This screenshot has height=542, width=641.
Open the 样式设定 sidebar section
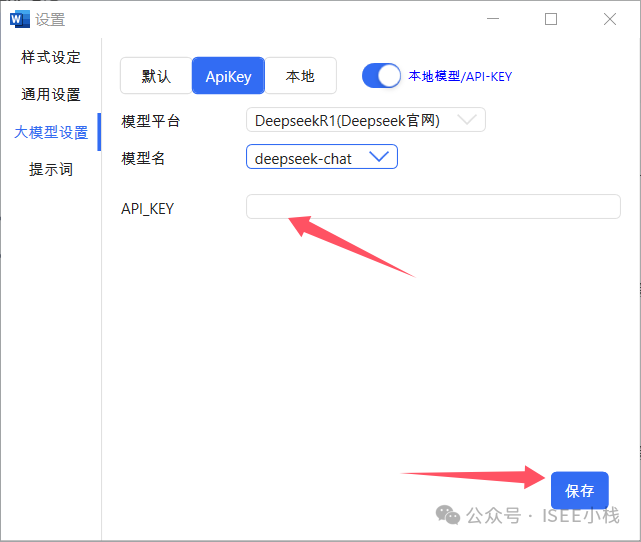(51, 57)
